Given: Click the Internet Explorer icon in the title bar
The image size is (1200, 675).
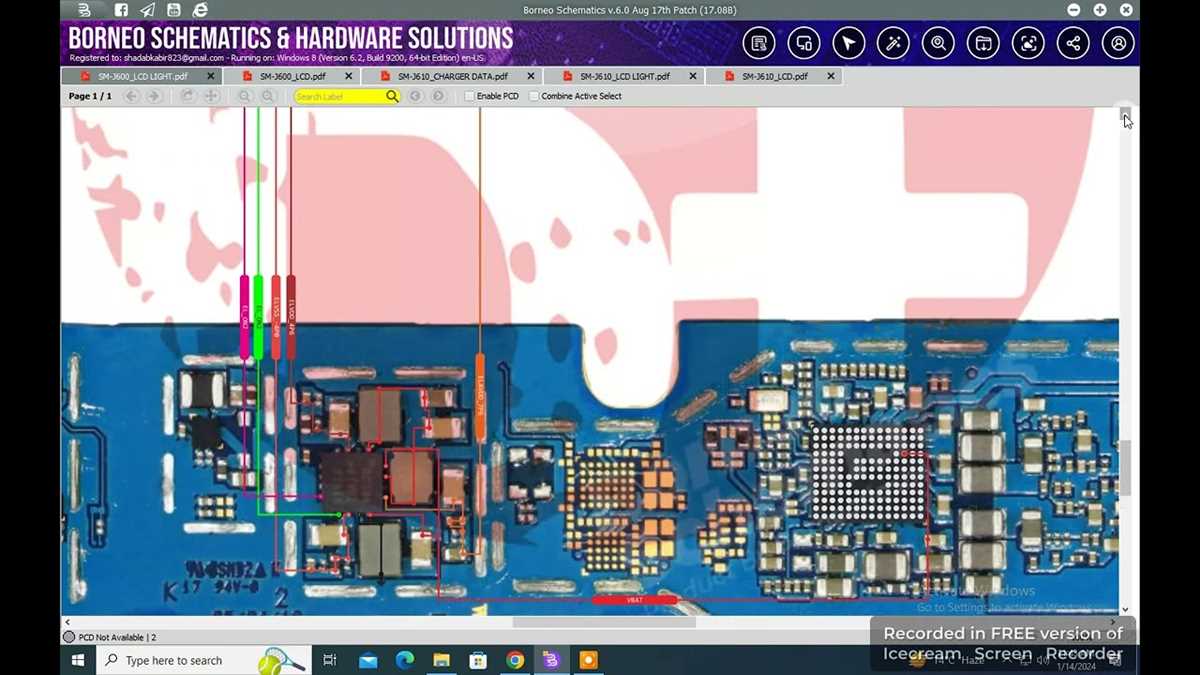Looking at the screenshot, I should 200,10.
